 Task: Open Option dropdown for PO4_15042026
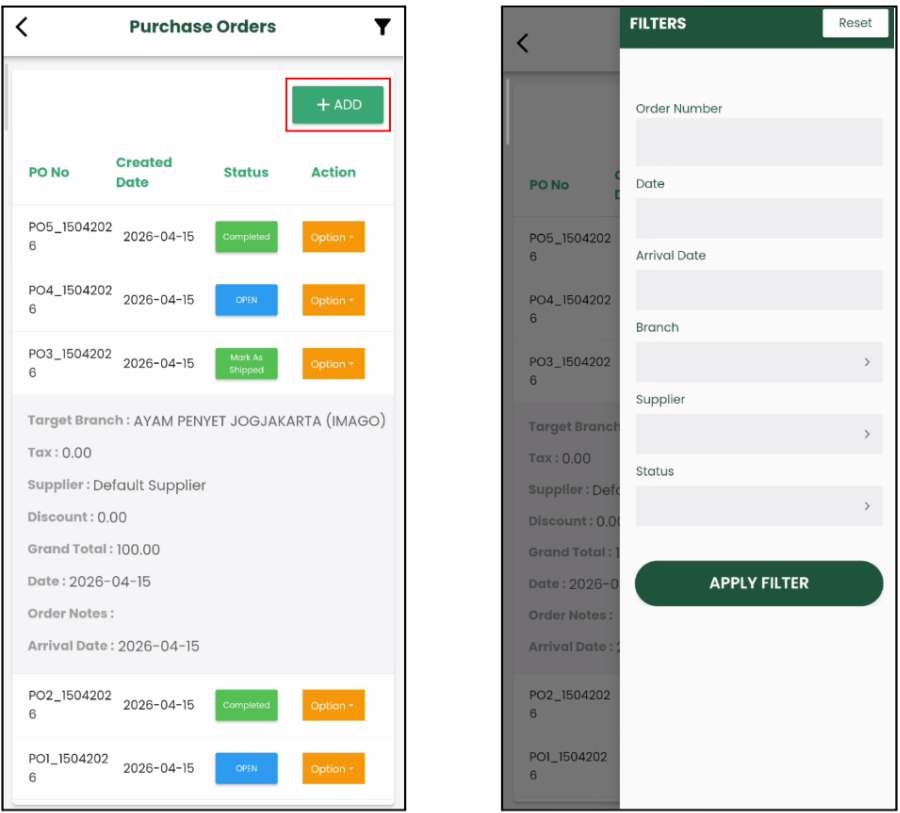[333, 300]
